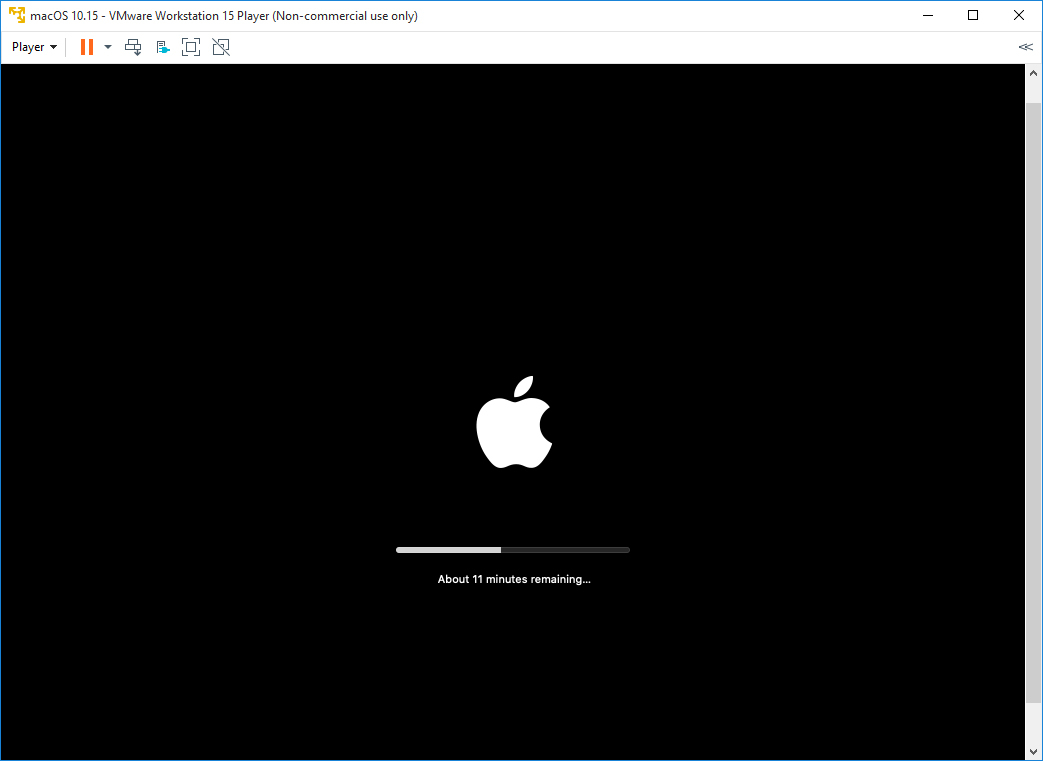This screenshot has height=761, width=1043.
Task: Send Ctrl+Alt+Del to the guest OS
Action: tap(133, 46)
